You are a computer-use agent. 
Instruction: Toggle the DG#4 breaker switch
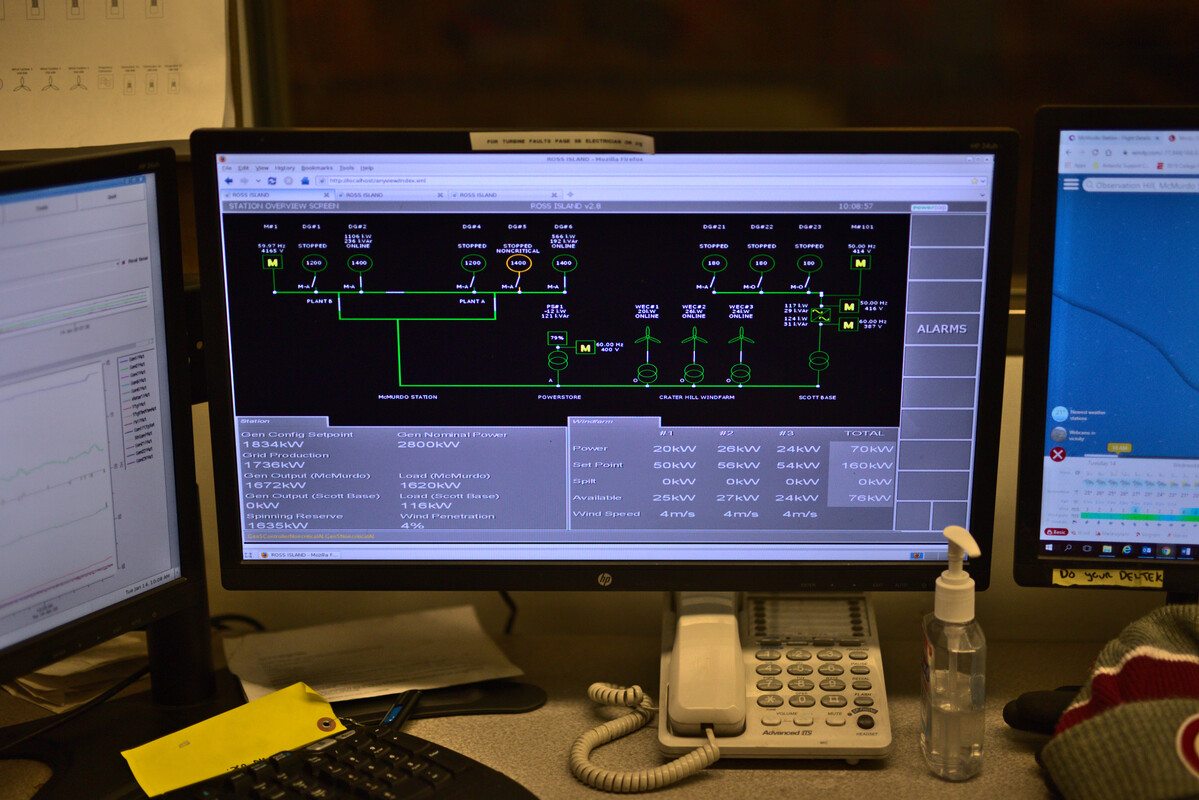click(x=473, y=282)
